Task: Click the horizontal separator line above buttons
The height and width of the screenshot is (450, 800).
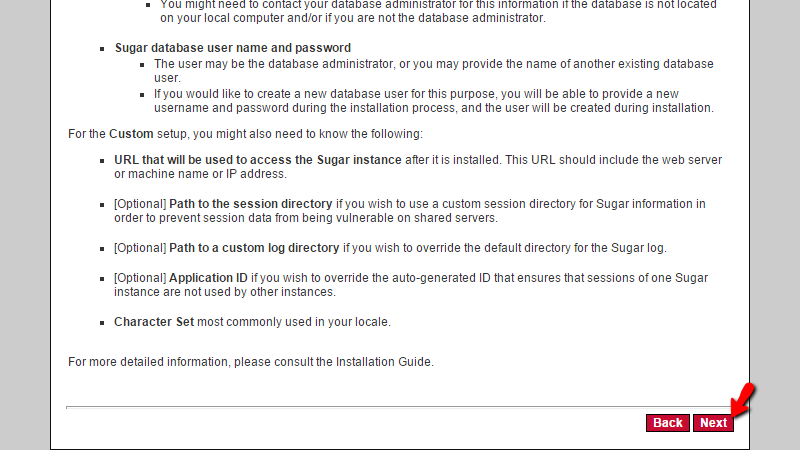Action: pos(398,408)
